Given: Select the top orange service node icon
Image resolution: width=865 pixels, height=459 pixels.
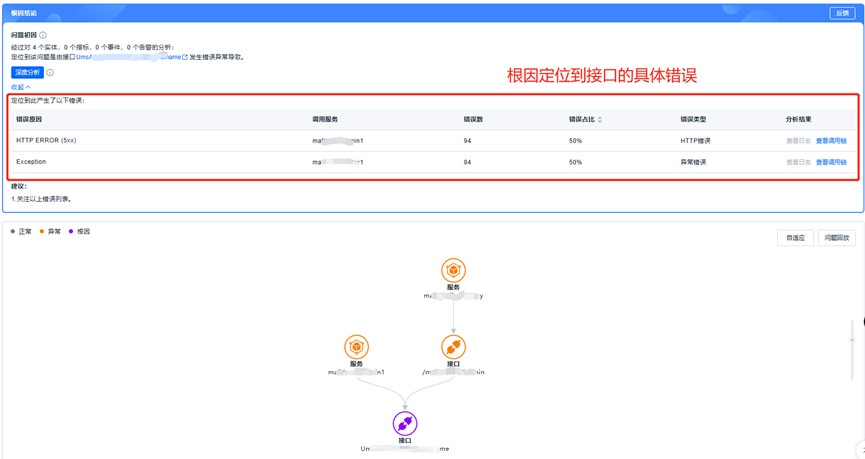Looking at the screenshot, I should coord(453,270).
